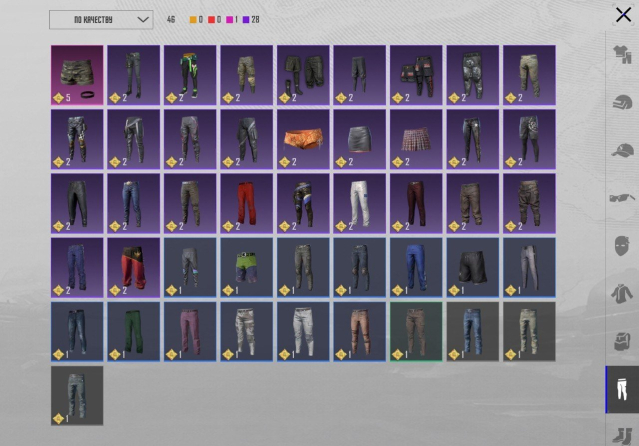Image resolution: width=639 pixels, height=446 pixels.
Task: Select the black pants with blue sash
Action: pyautogui.click(x=303, y=203)
